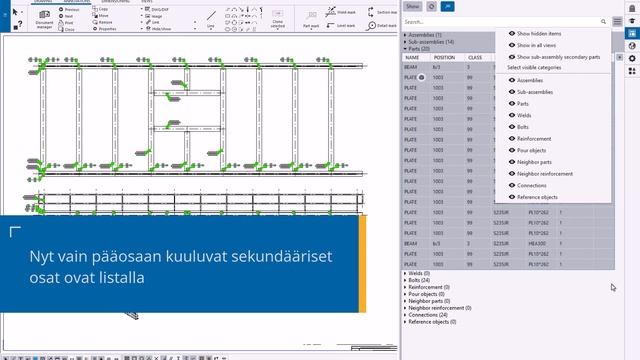
Task: Open drawing Properties from ribbon
Action: pos(104,29)
